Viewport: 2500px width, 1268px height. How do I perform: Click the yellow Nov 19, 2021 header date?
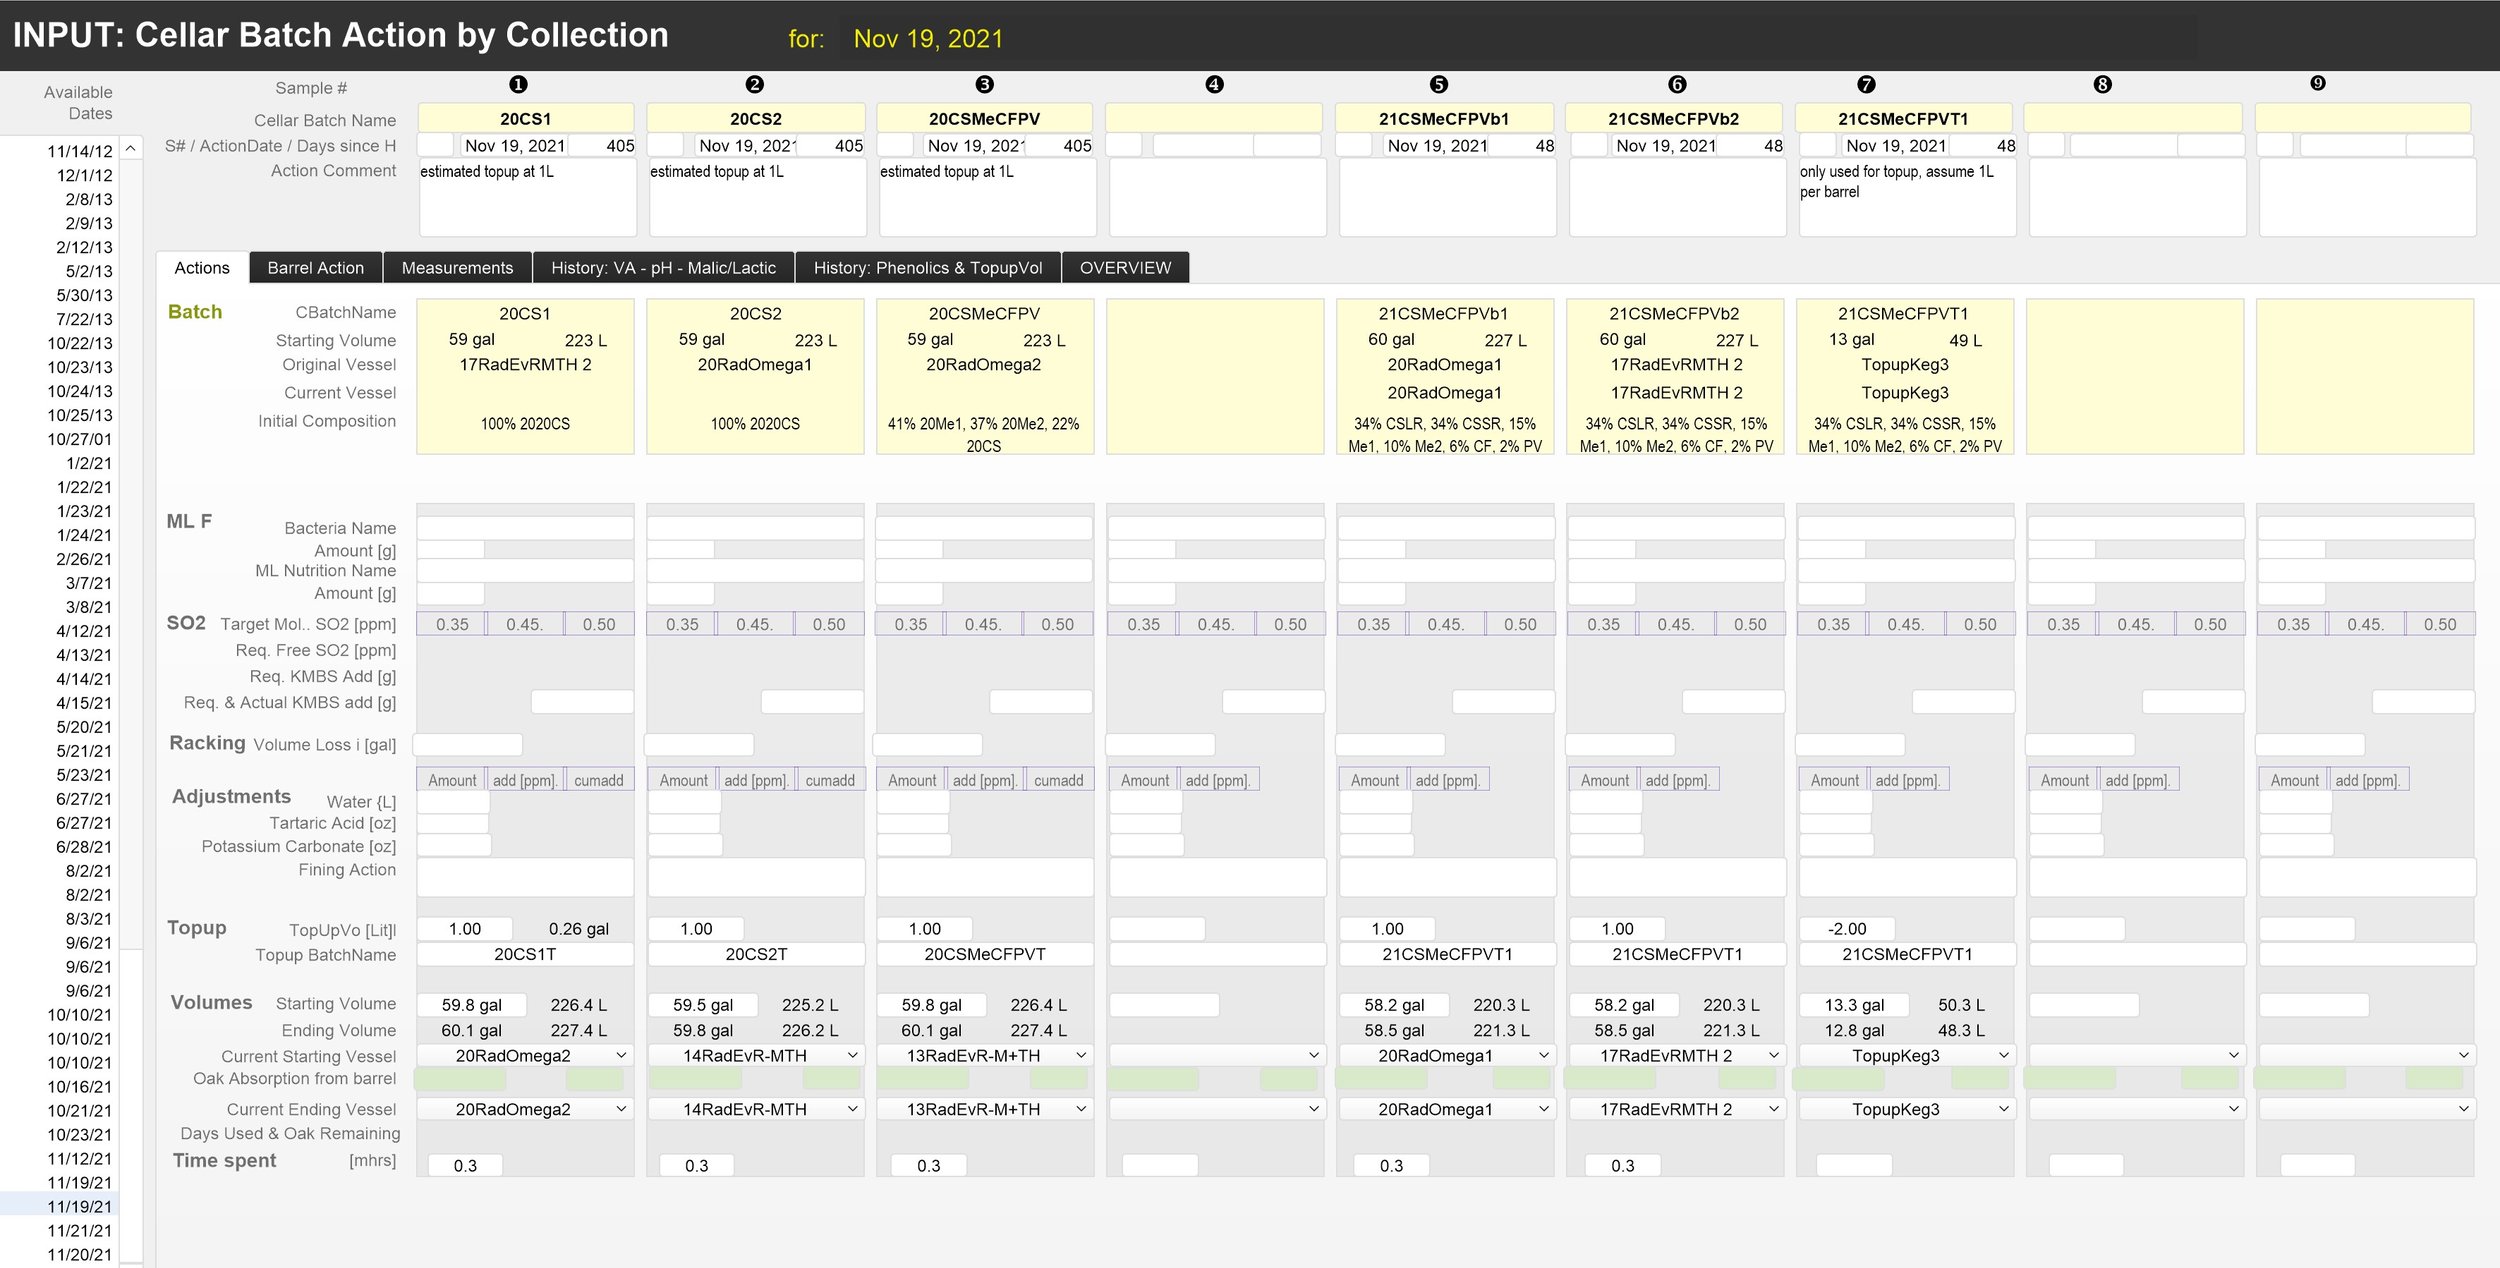pyautogui.click(x=928, y=39)
